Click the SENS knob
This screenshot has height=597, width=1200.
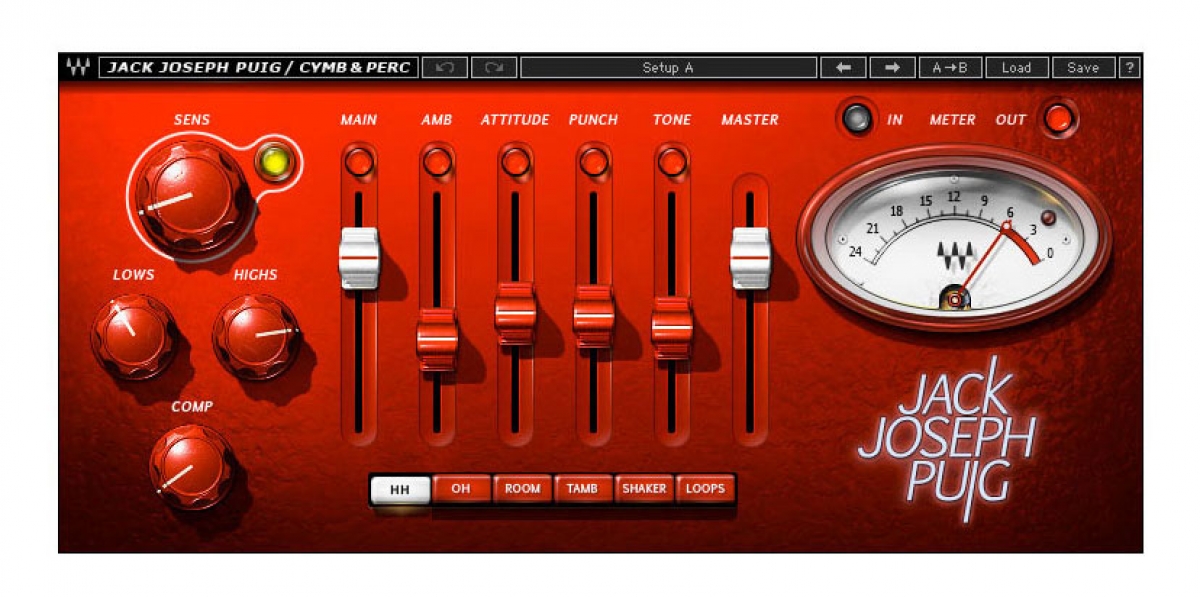coord(191,197)
